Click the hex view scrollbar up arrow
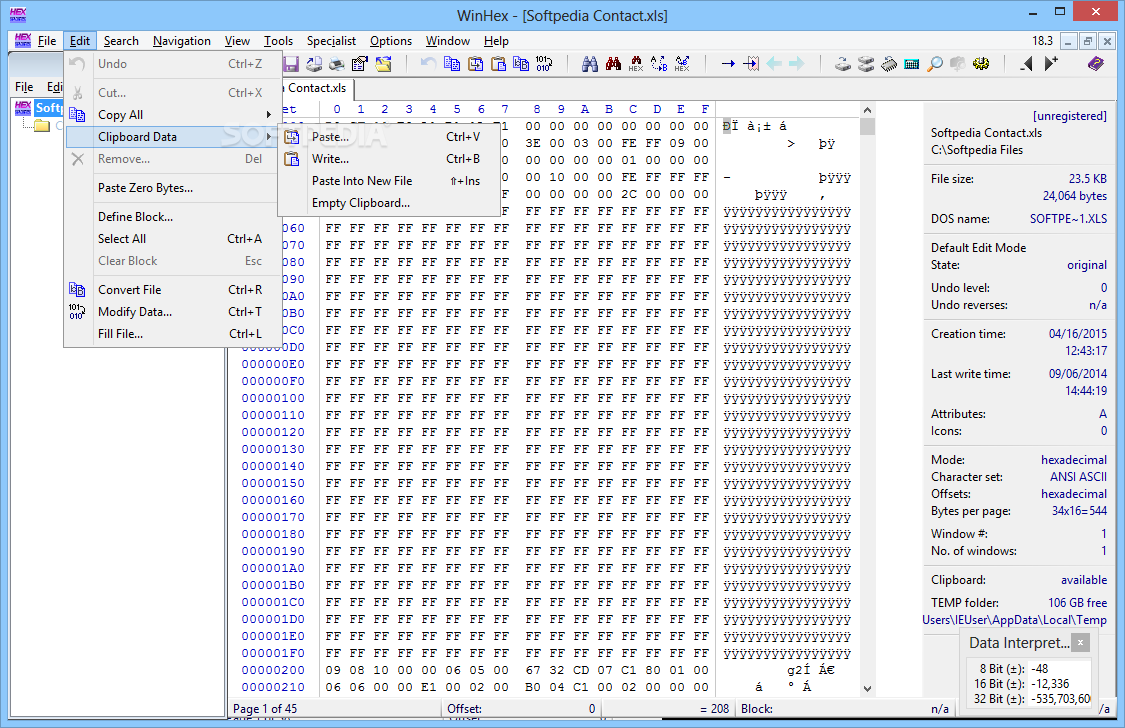Viewport: 1125px width, 728px height. click(x=867, y=110)
